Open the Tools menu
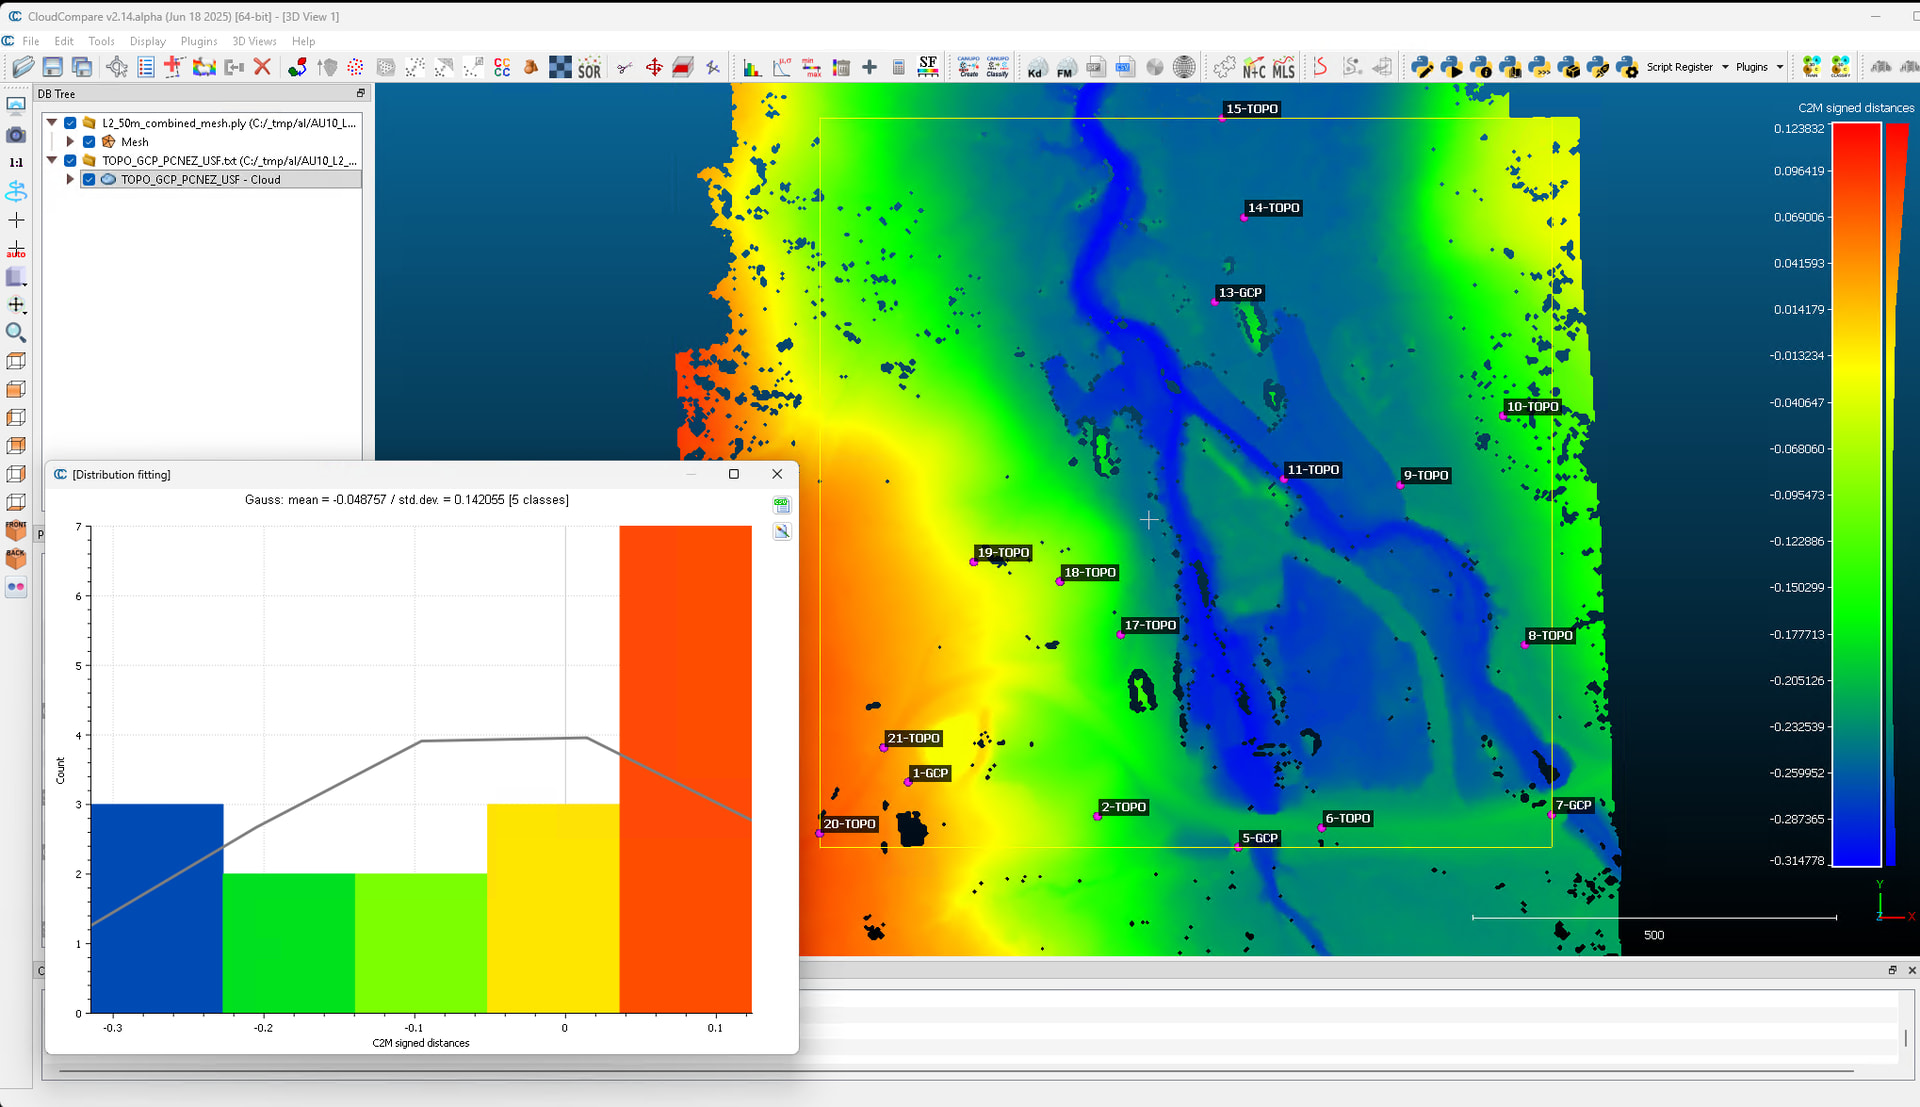This screenshot has width=1920, height=1107. (x=101, y=41)
